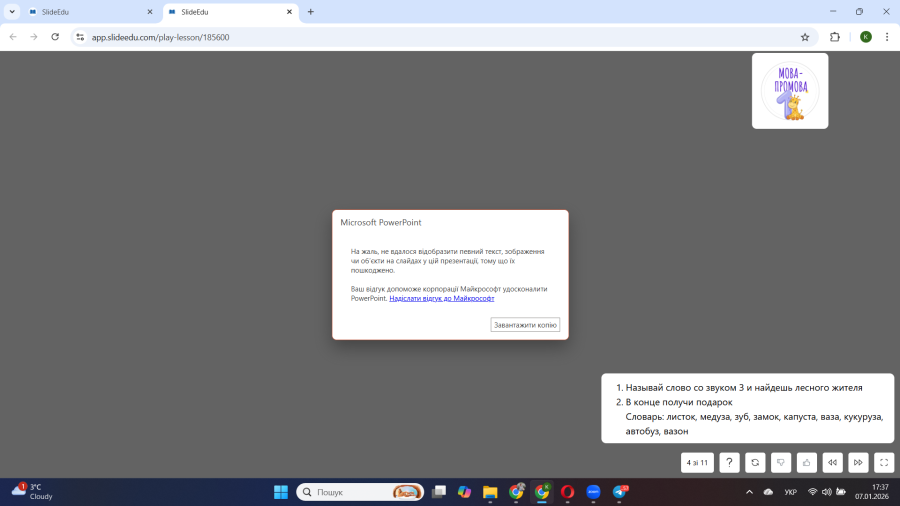Show hidden system tray icons
This screenshot has height=506, width=900.
pos(749,492)
